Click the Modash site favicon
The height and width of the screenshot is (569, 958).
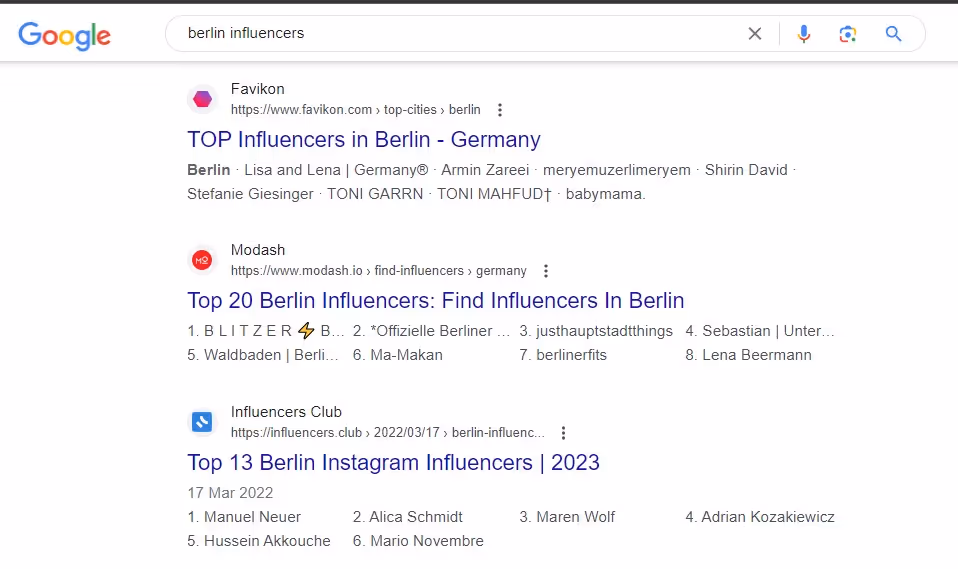pyautogui.click(x=202, y=260)
